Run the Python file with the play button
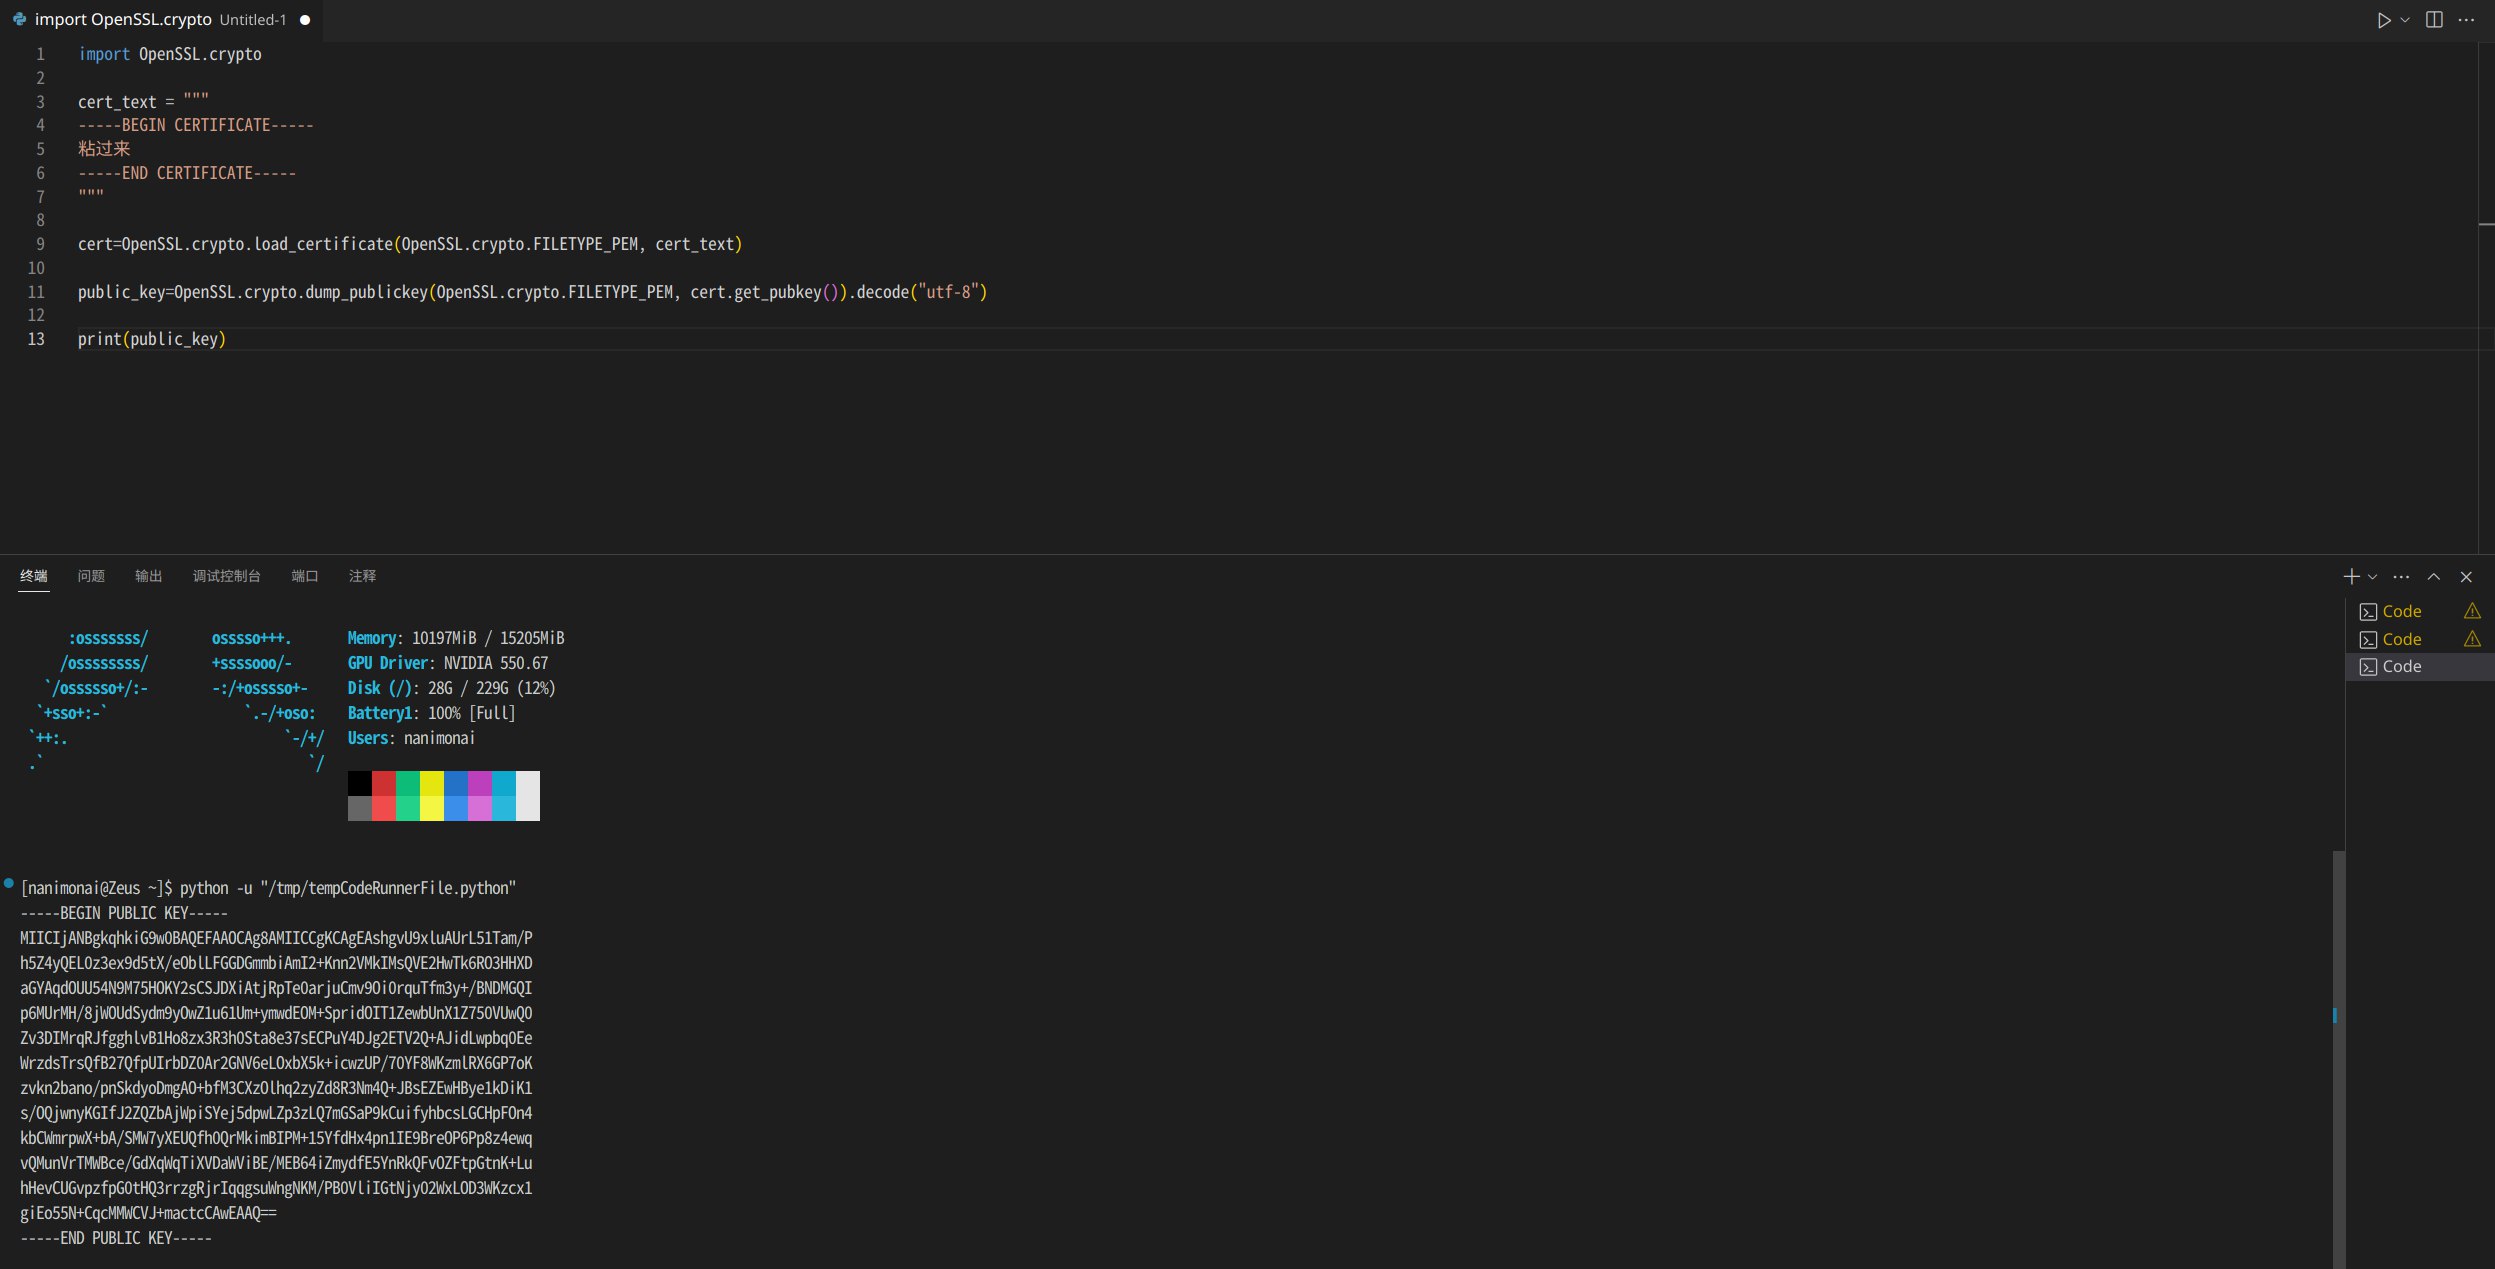 (2386, 19)
